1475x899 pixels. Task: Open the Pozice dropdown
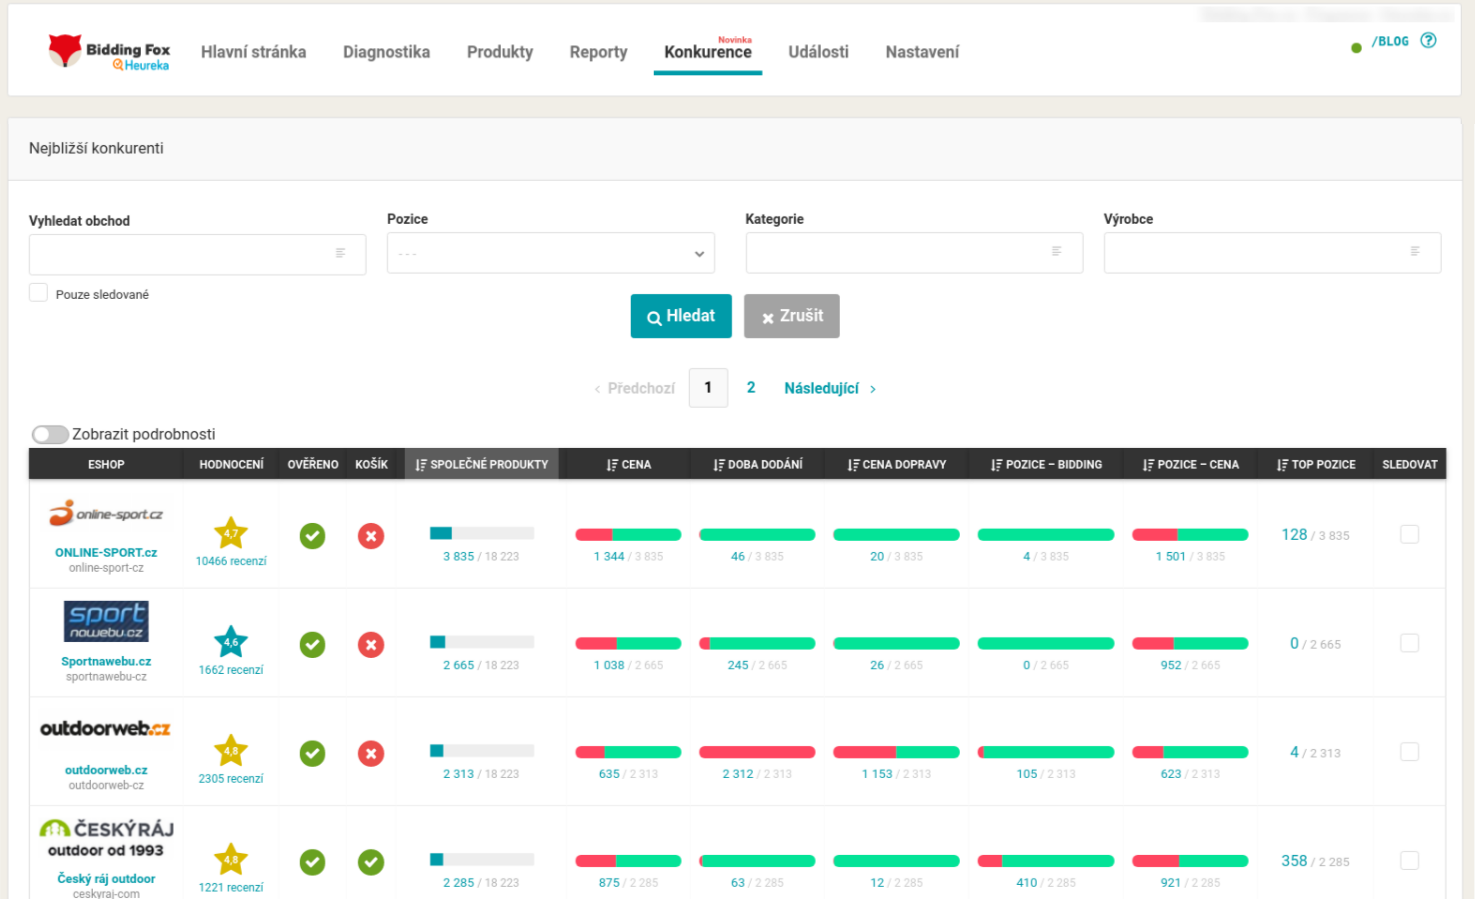(551, 253)
